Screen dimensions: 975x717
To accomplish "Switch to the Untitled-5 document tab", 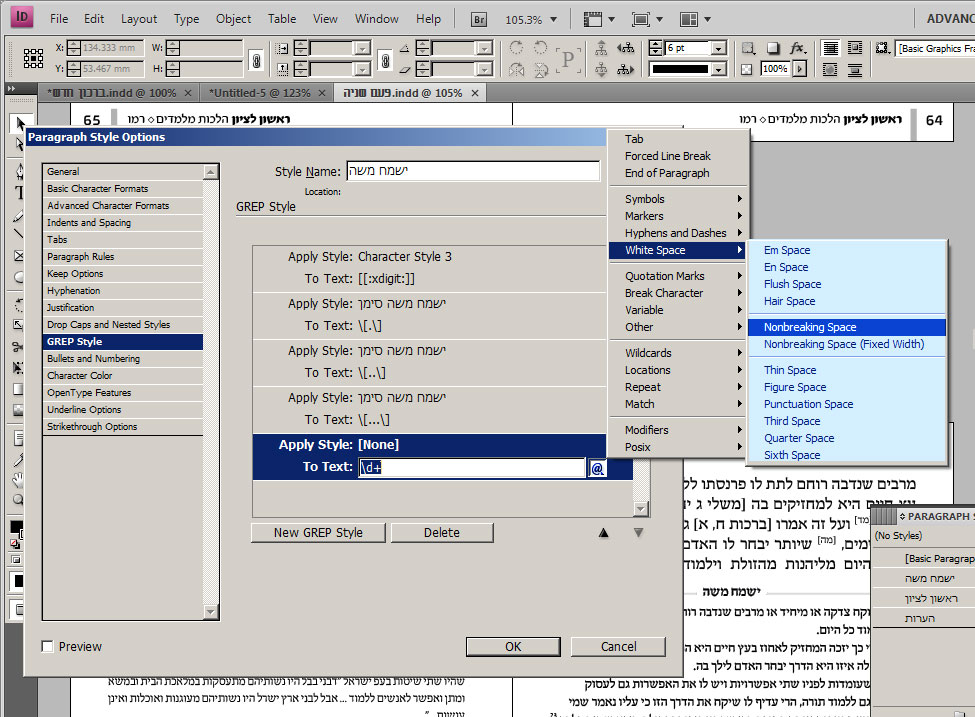I will pyautogui.click(x=259, y=93).
